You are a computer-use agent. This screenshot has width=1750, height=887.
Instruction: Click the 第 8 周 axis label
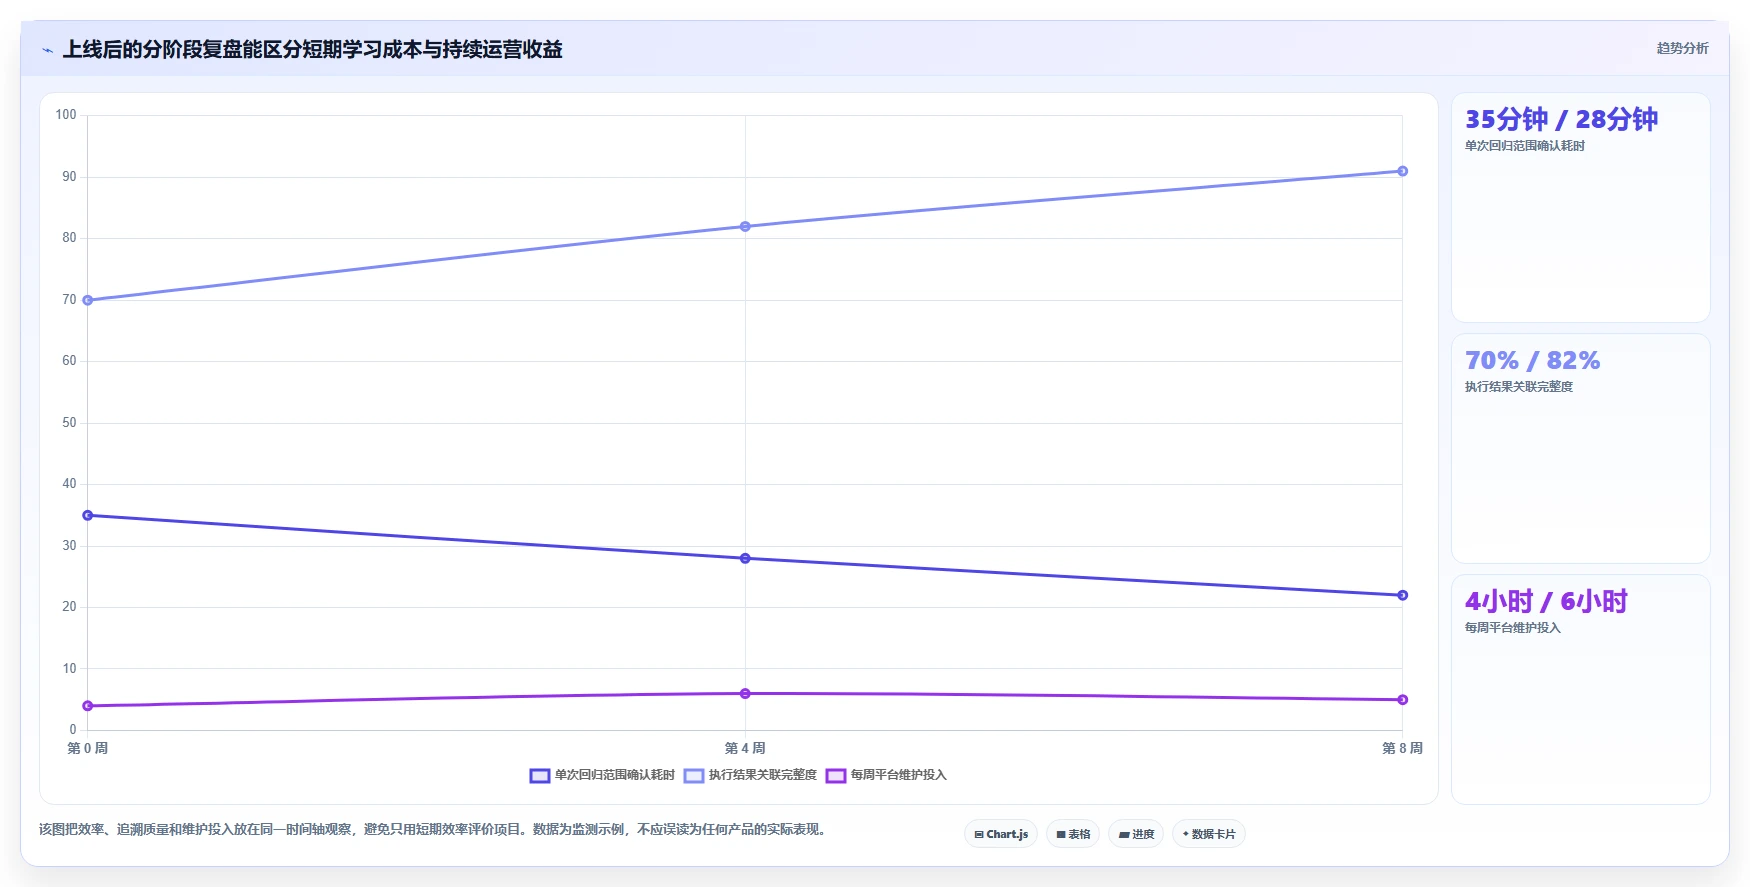pos(1402,748)
